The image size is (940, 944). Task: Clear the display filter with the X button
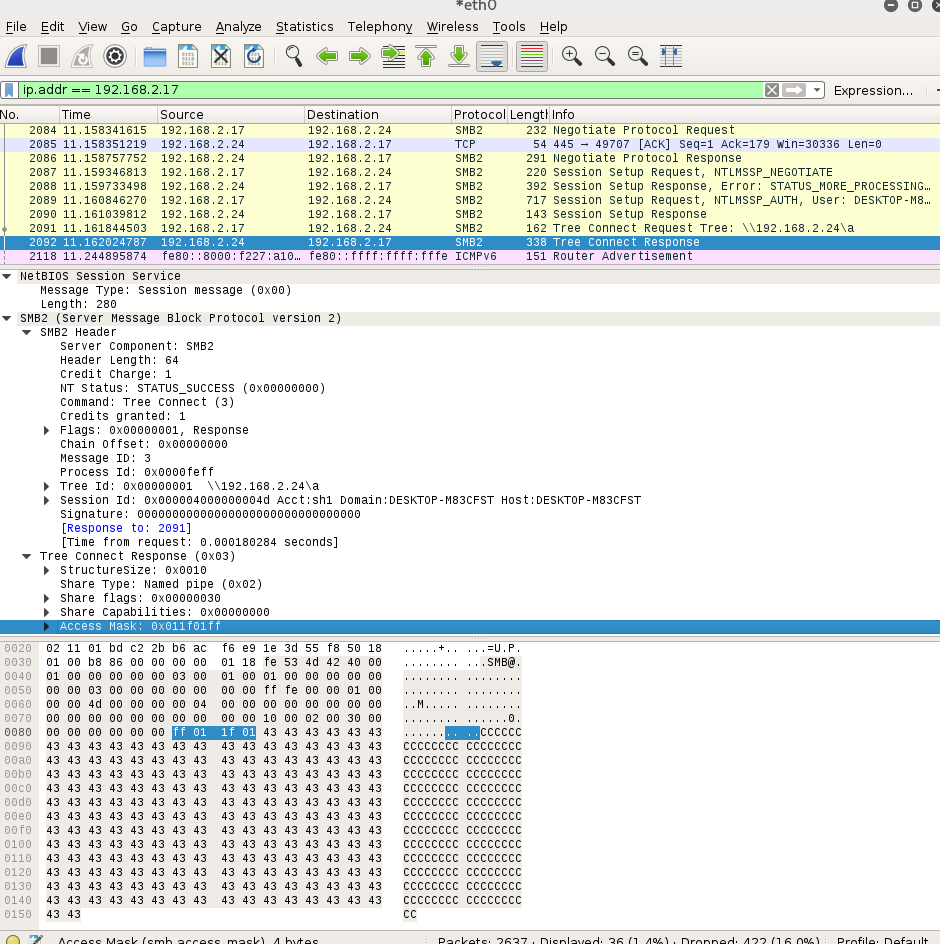(771, 90)
